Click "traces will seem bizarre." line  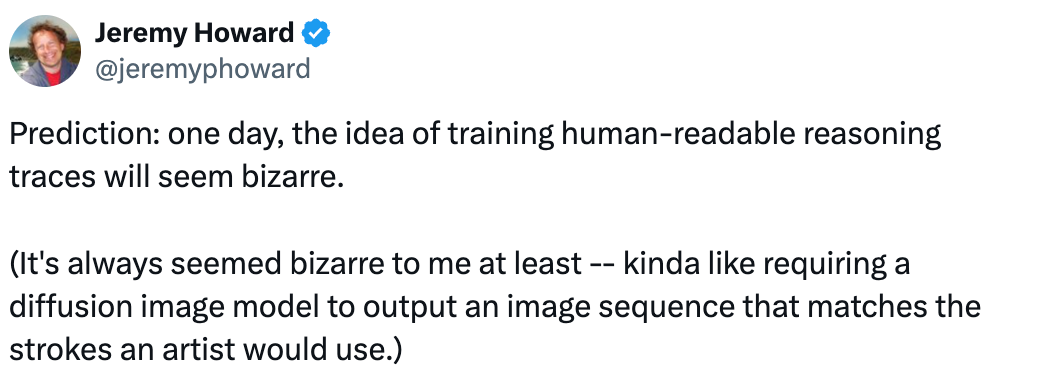pos(176,178)
